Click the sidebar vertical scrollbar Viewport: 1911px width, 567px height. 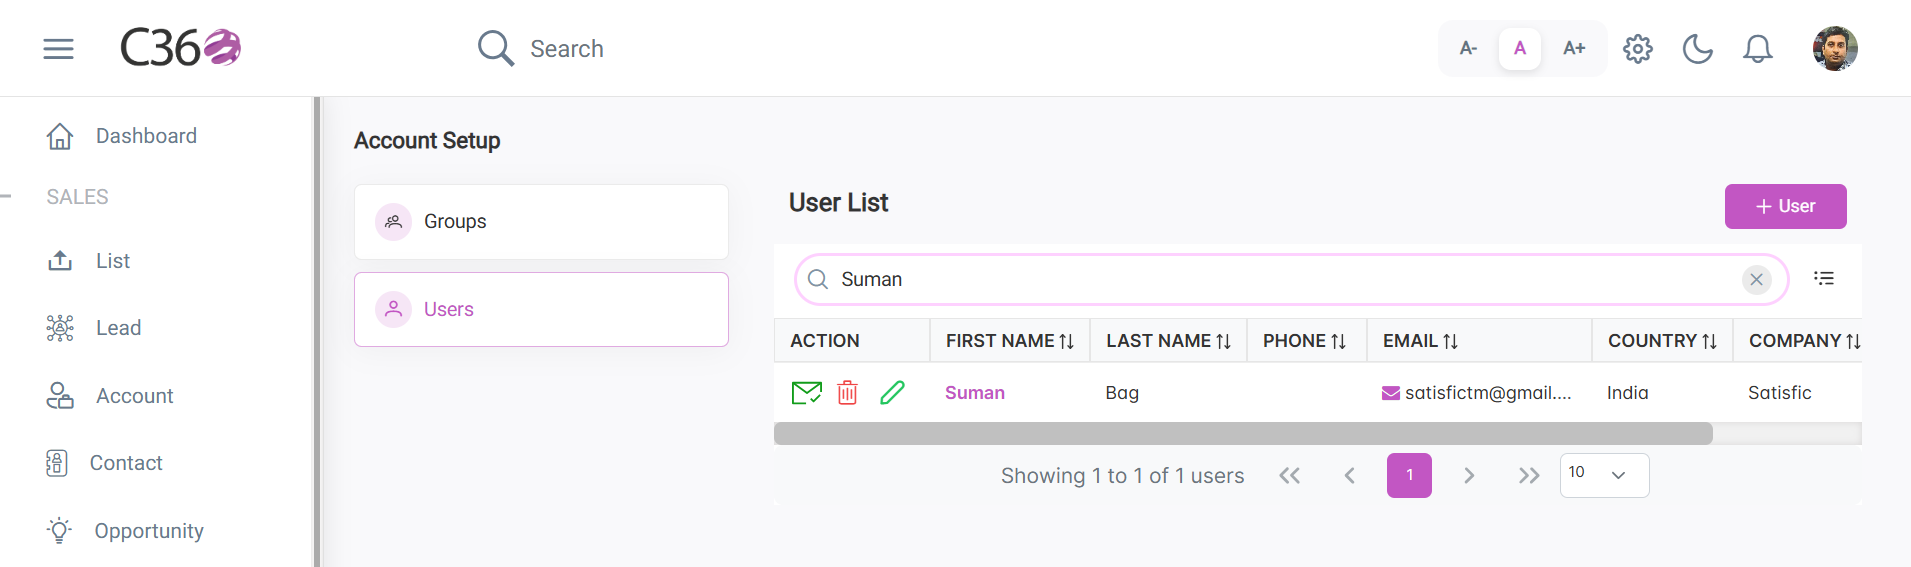pos(317,332)
